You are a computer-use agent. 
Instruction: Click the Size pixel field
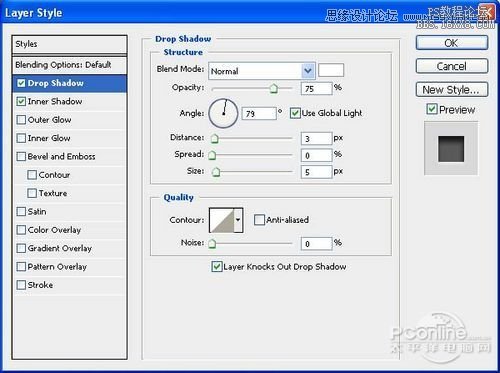[x=316, y=172]
